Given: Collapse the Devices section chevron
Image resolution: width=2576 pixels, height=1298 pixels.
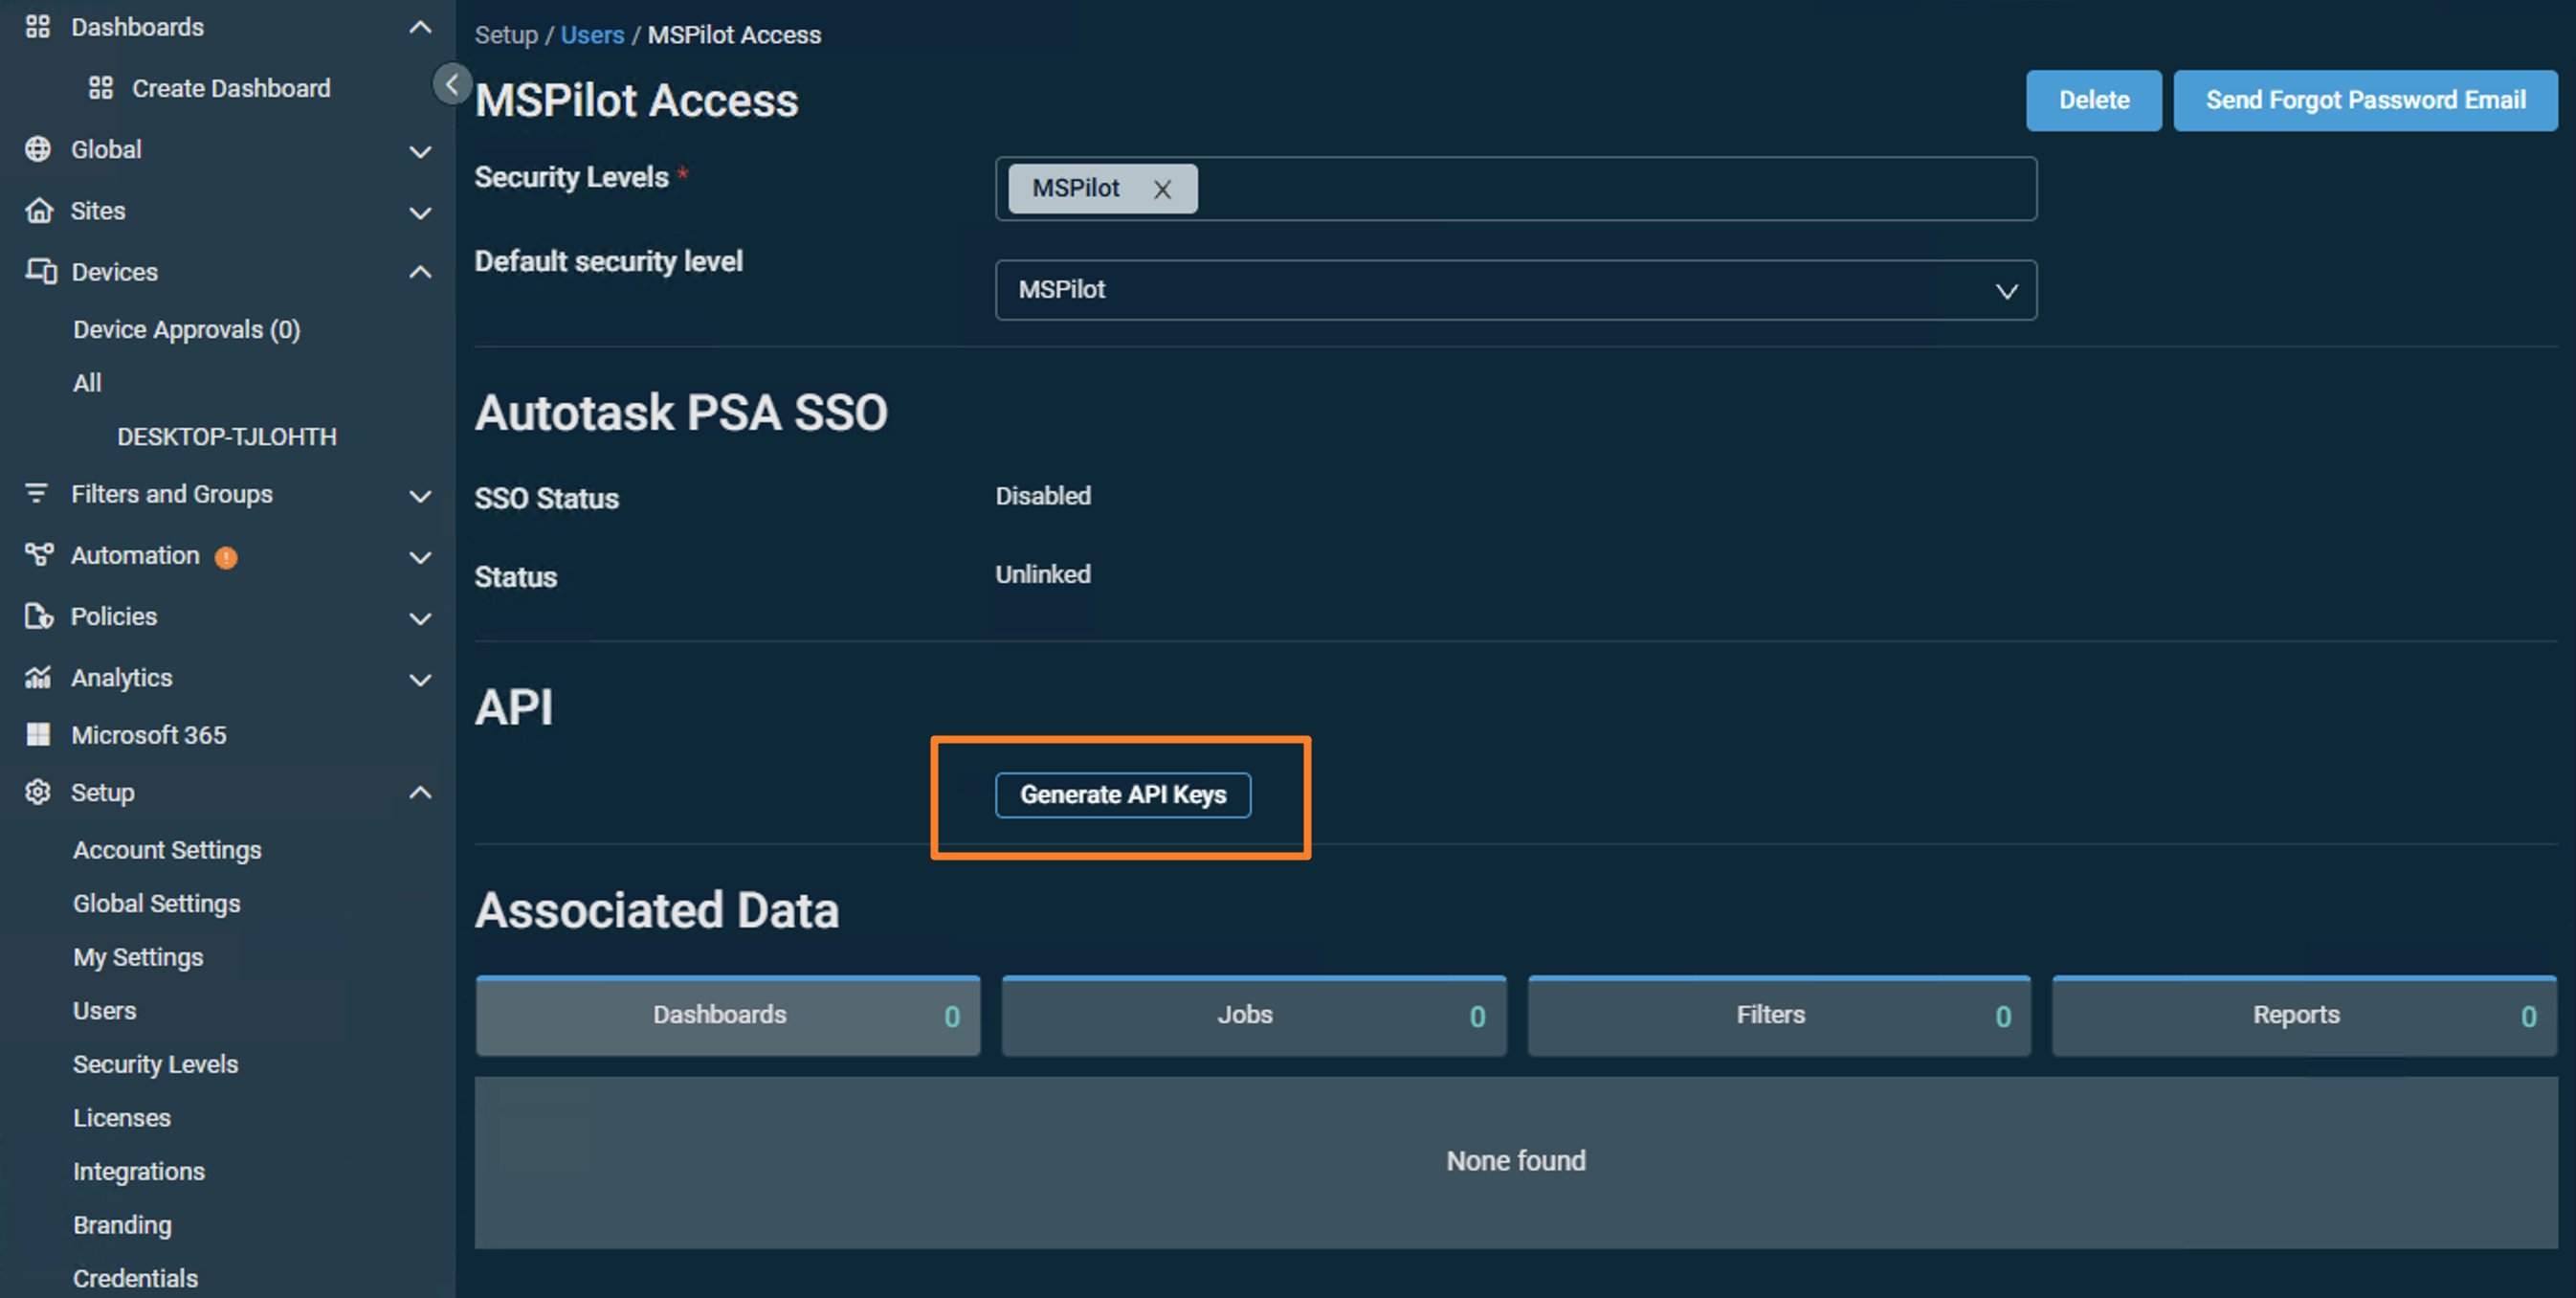Looking at the screenshot, I should 421,272.
